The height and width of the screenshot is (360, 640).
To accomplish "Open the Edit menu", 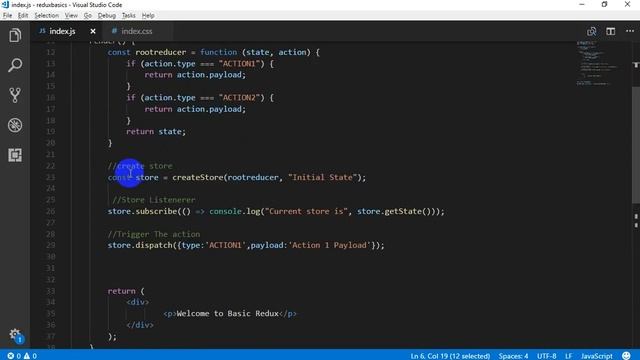I will tap(23, 16).
